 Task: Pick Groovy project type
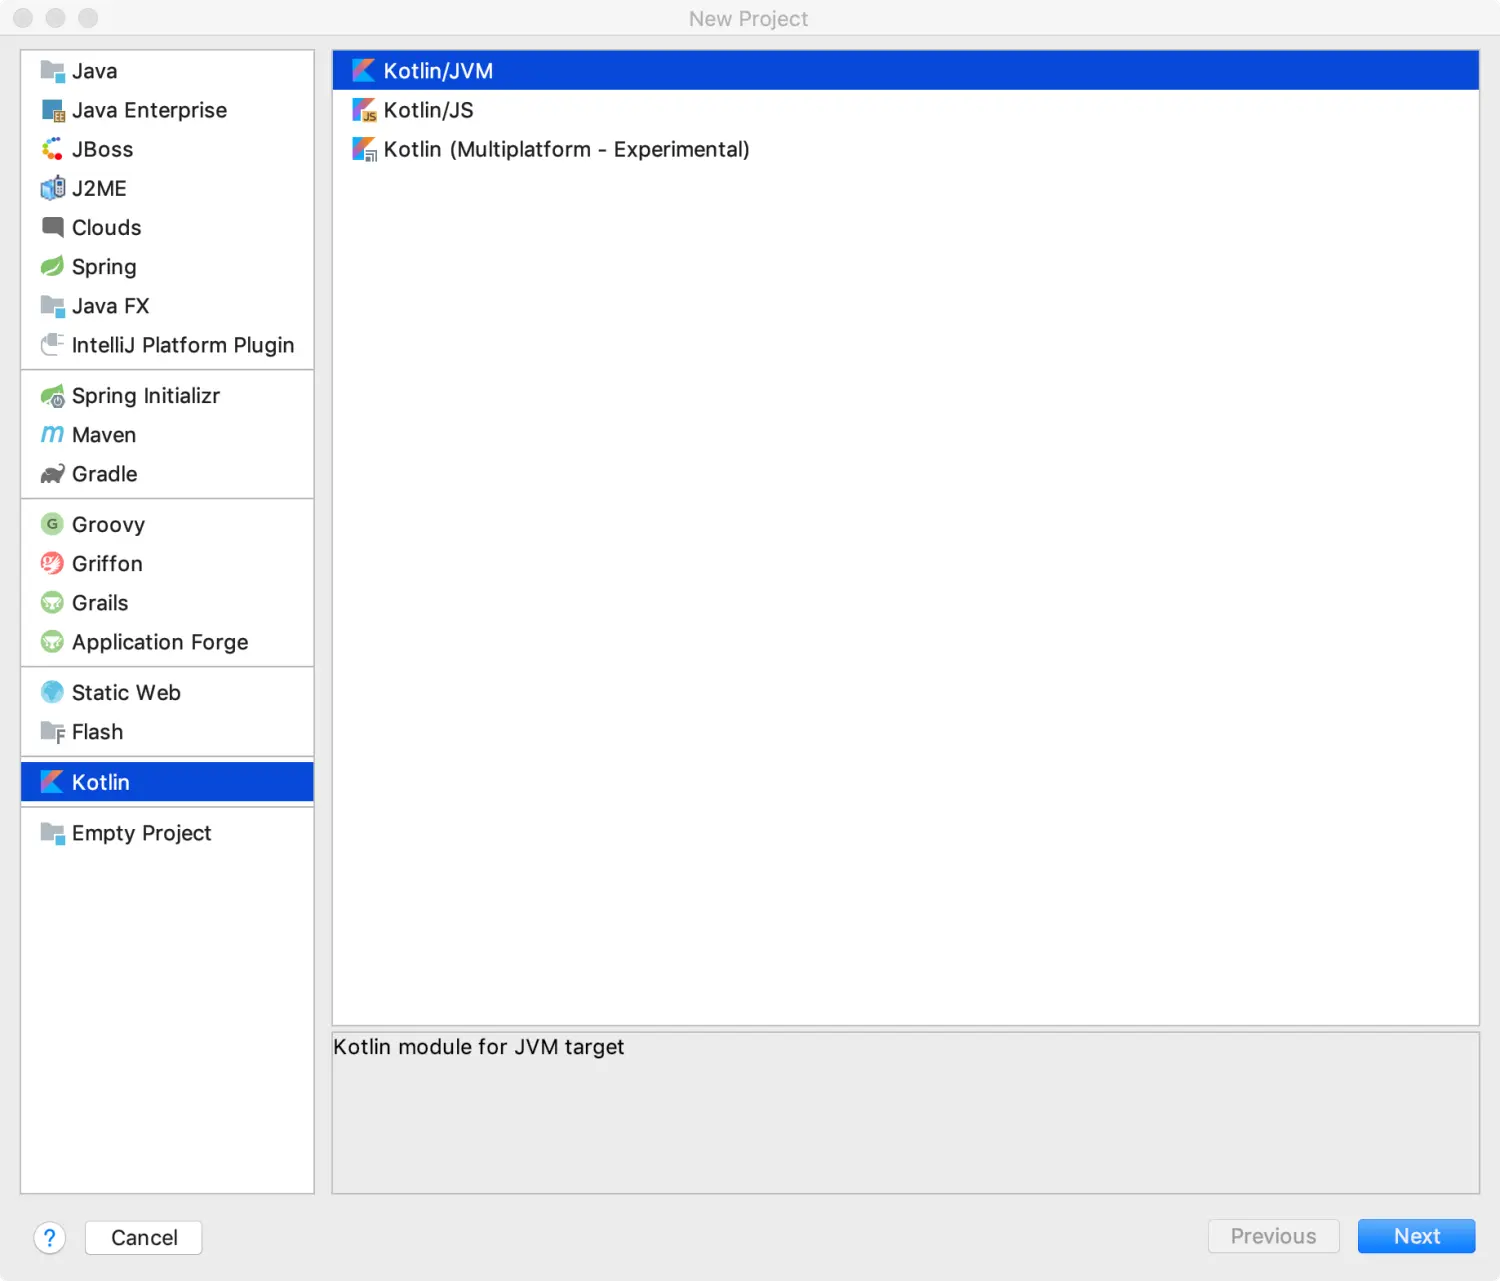pyautogui.click(x=167, y=524)
